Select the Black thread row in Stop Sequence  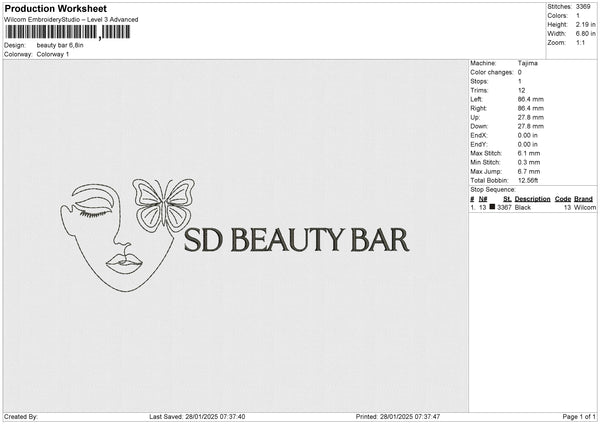point(532,207)
